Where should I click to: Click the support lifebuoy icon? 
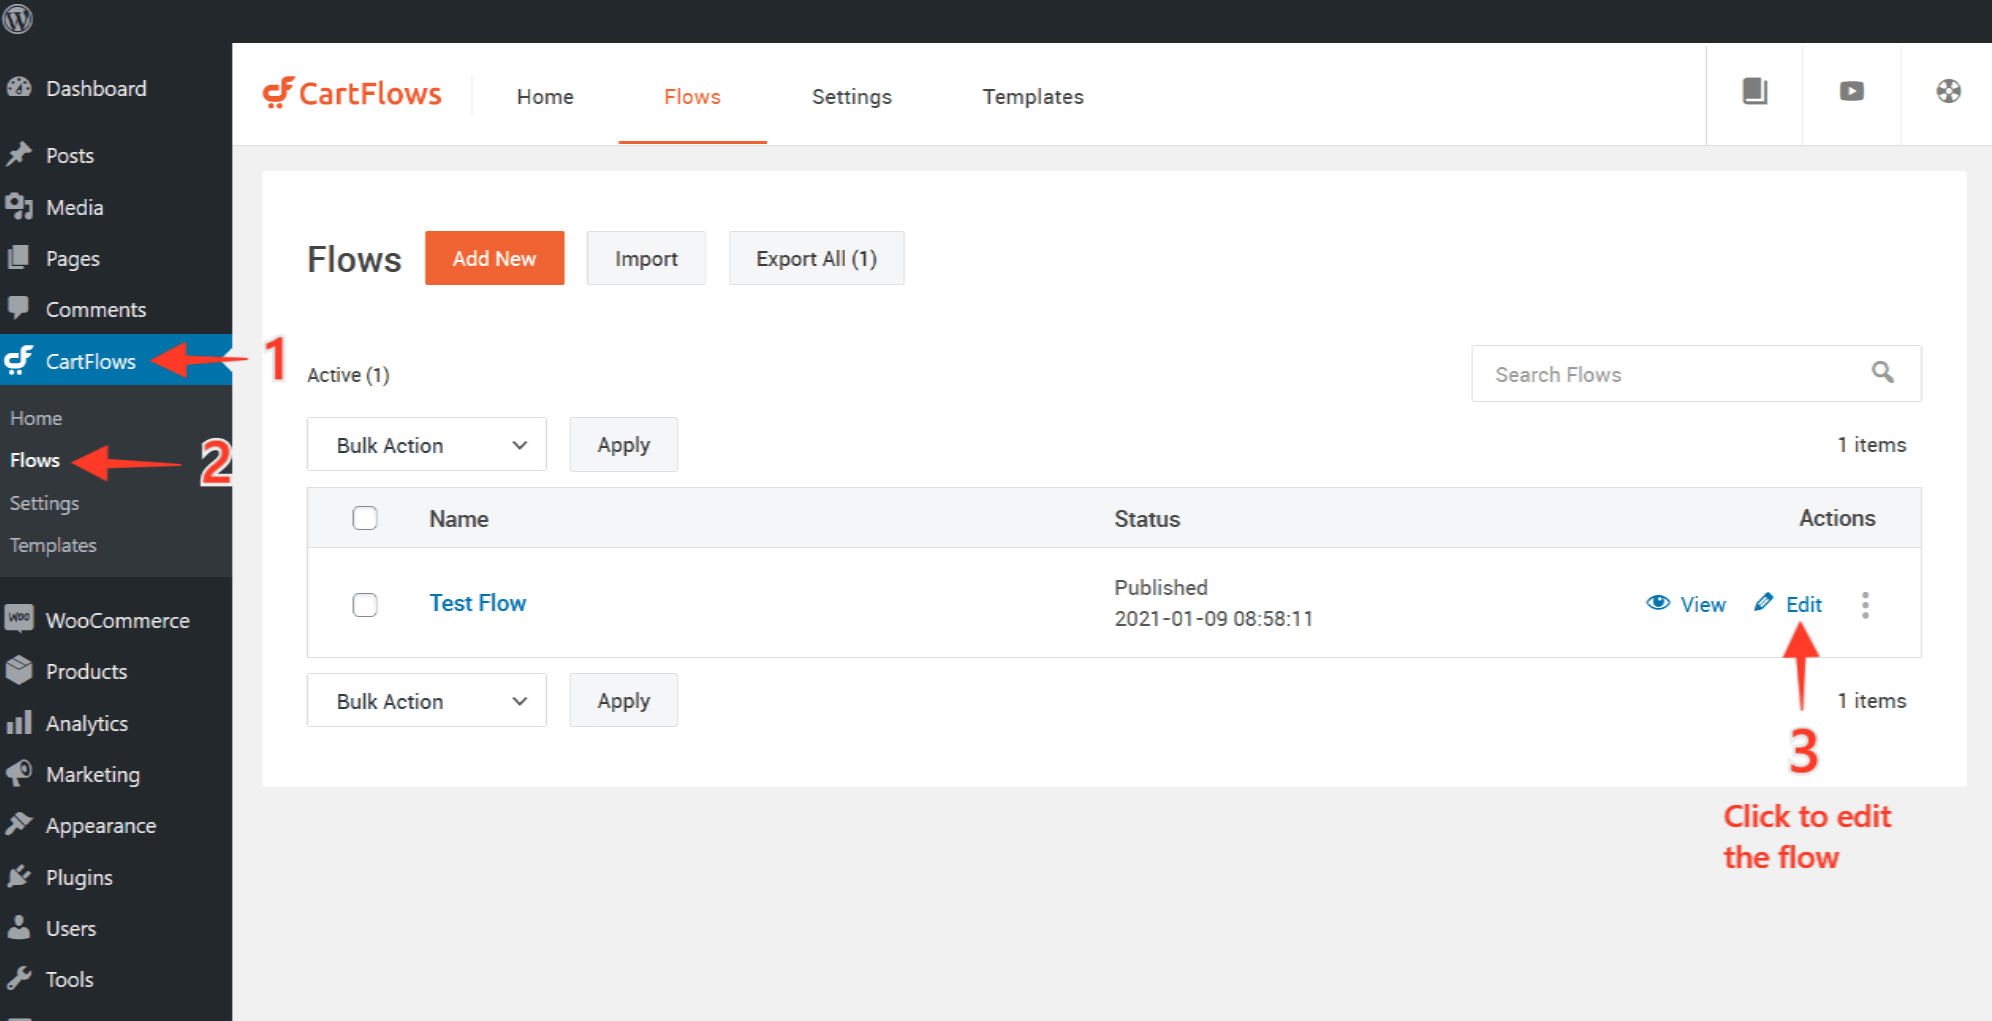tap(1948, 92)
